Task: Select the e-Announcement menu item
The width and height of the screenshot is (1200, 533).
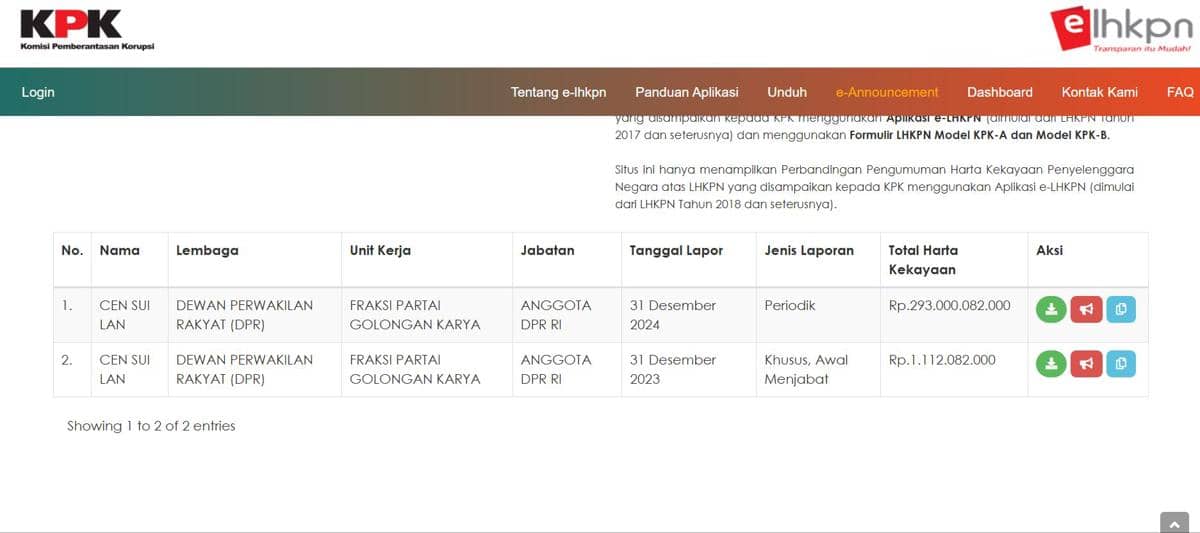Action: tap(886, 92)
